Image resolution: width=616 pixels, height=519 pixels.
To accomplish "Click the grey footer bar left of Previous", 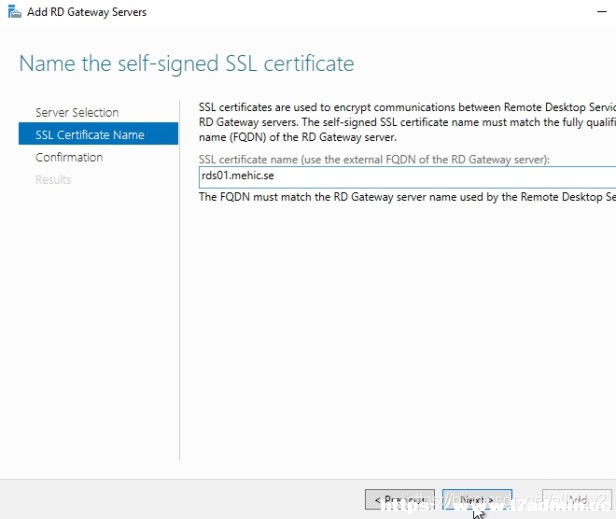I will 181,499.
